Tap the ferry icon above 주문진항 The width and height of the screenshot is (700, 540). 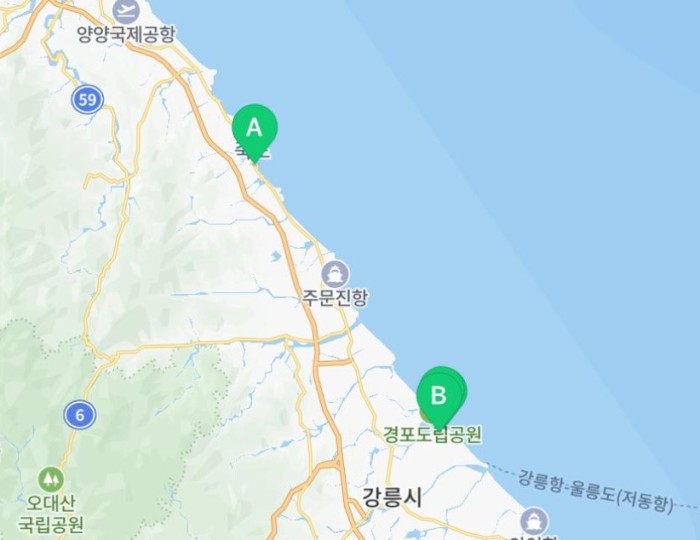pos(335,273)
